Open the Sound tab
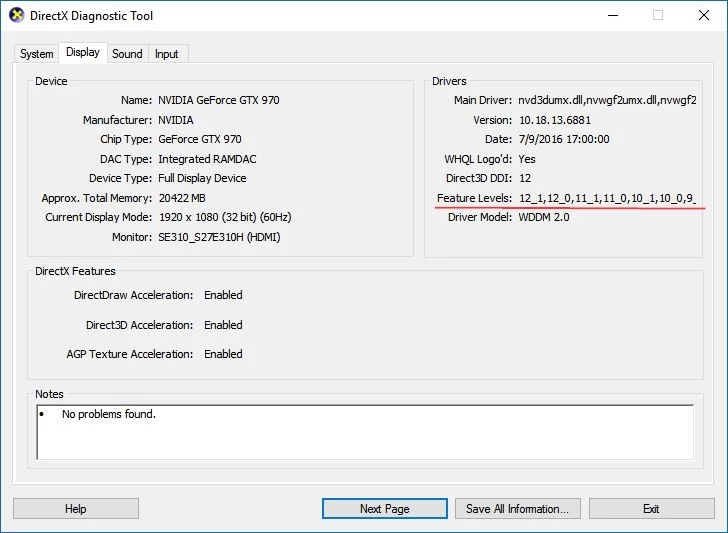Screen dimensions: 728x533 click(x=127, y=54)
